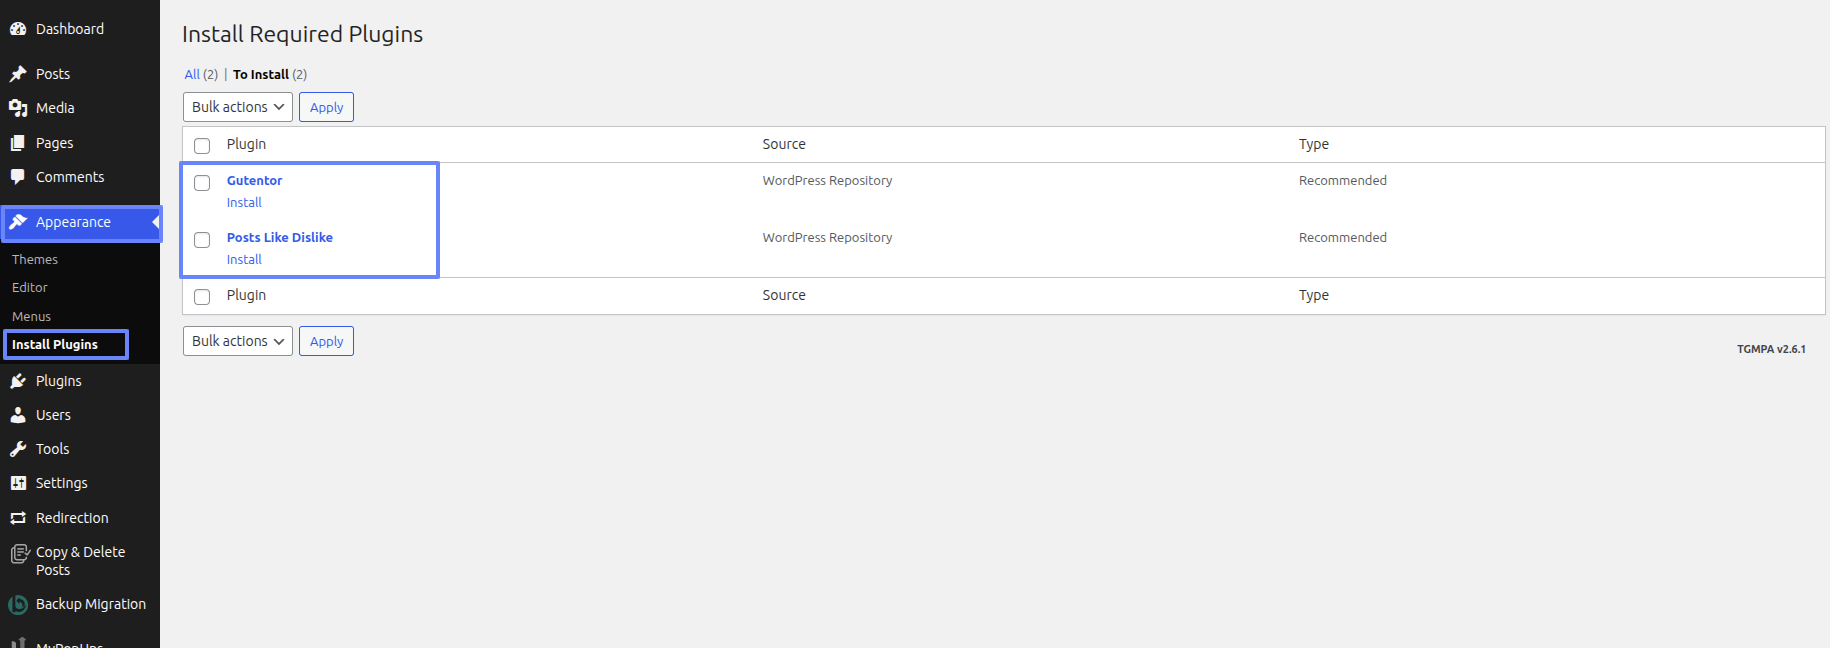The height and width of the screenshot is (648, 1830).
Task: Click the Backup Migration icon
Action: click(18, 604)
